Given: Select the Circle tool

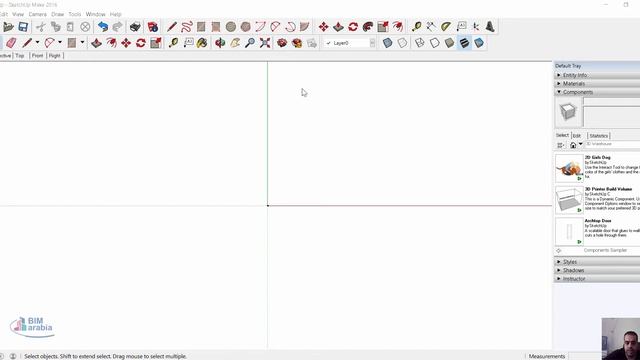Looking at the screenshot, I should click(x=231, y=27).
